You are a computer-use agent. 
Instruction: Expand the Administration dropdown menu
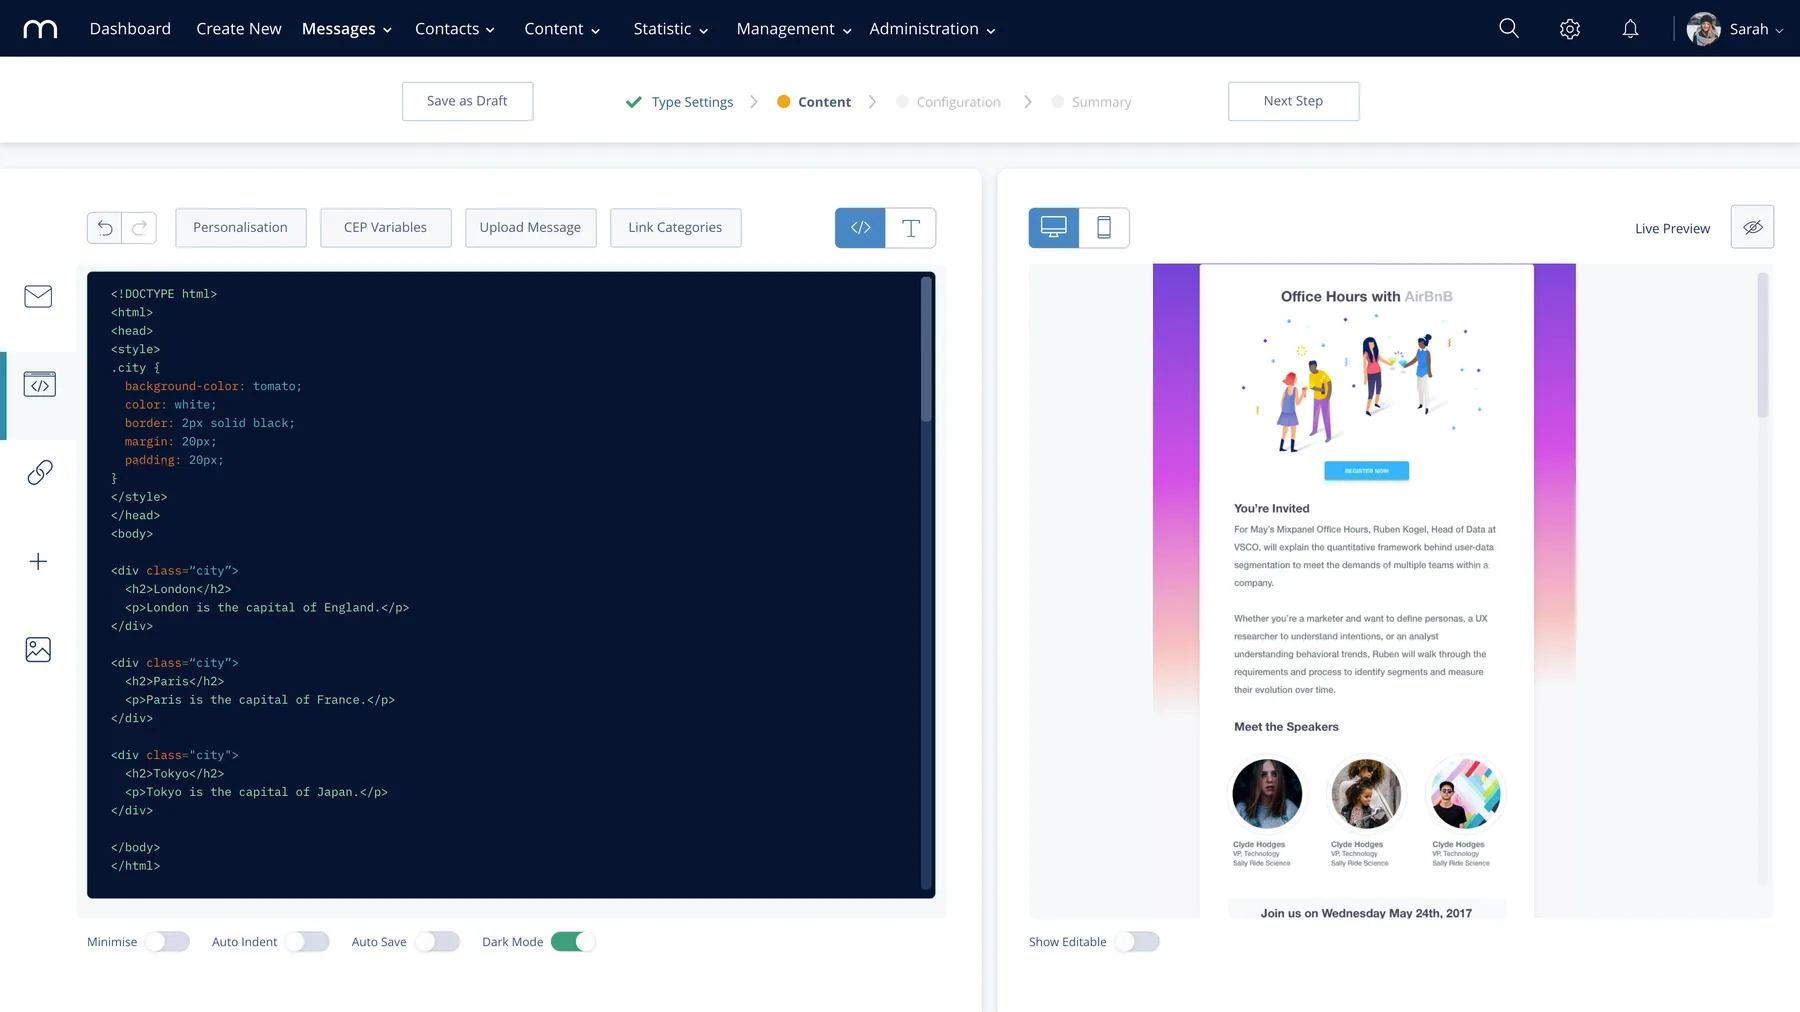pos(932,29)
